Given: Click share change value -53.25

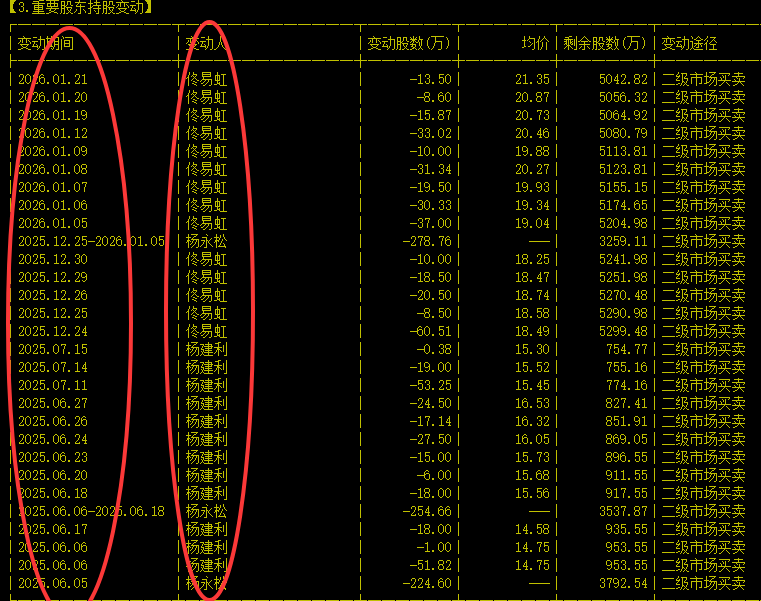Looking at the screenshot, I should tap(430, 385).
